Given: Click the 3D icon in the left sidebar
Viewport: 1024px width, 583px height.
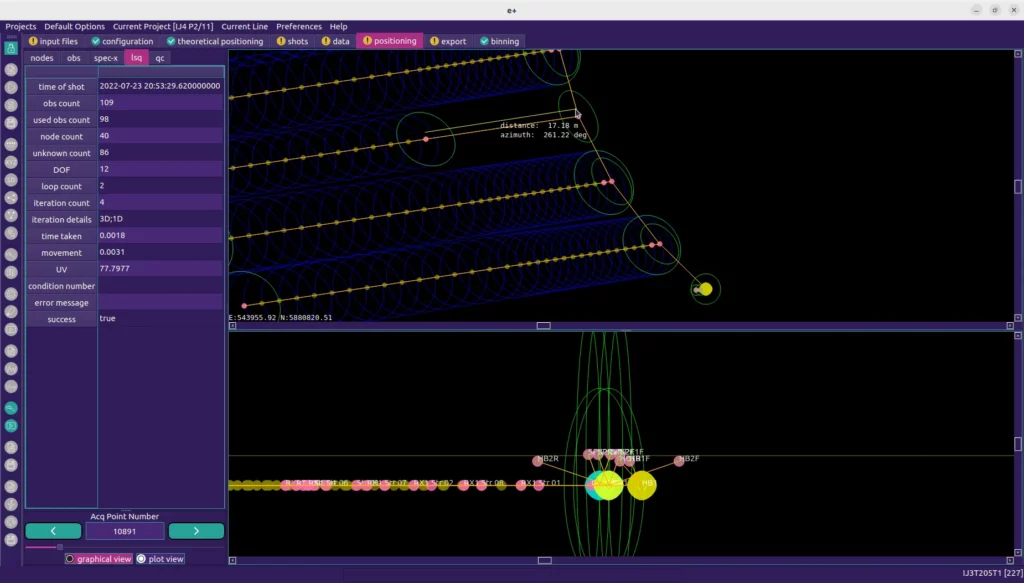Looking at the screenshot, I should pyautogui.click(x=11, y=180).
